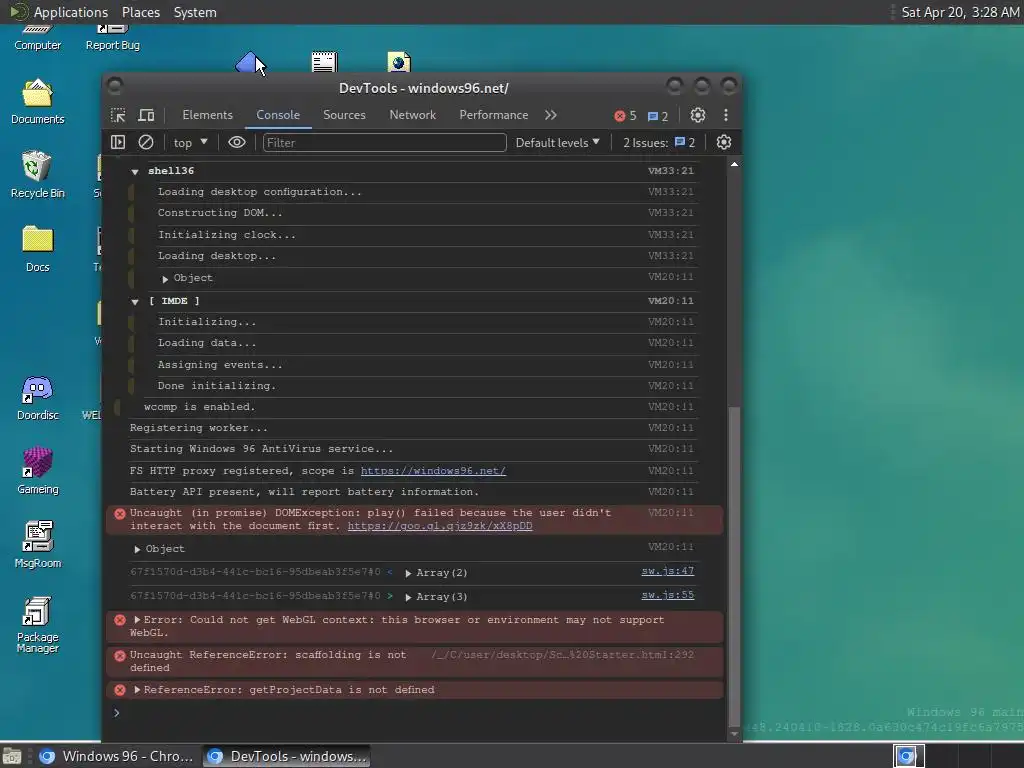Click the 'Starting Windows 96 AntiVirus service...' message
Viewport: 1024px width, 768px height.
261,449
